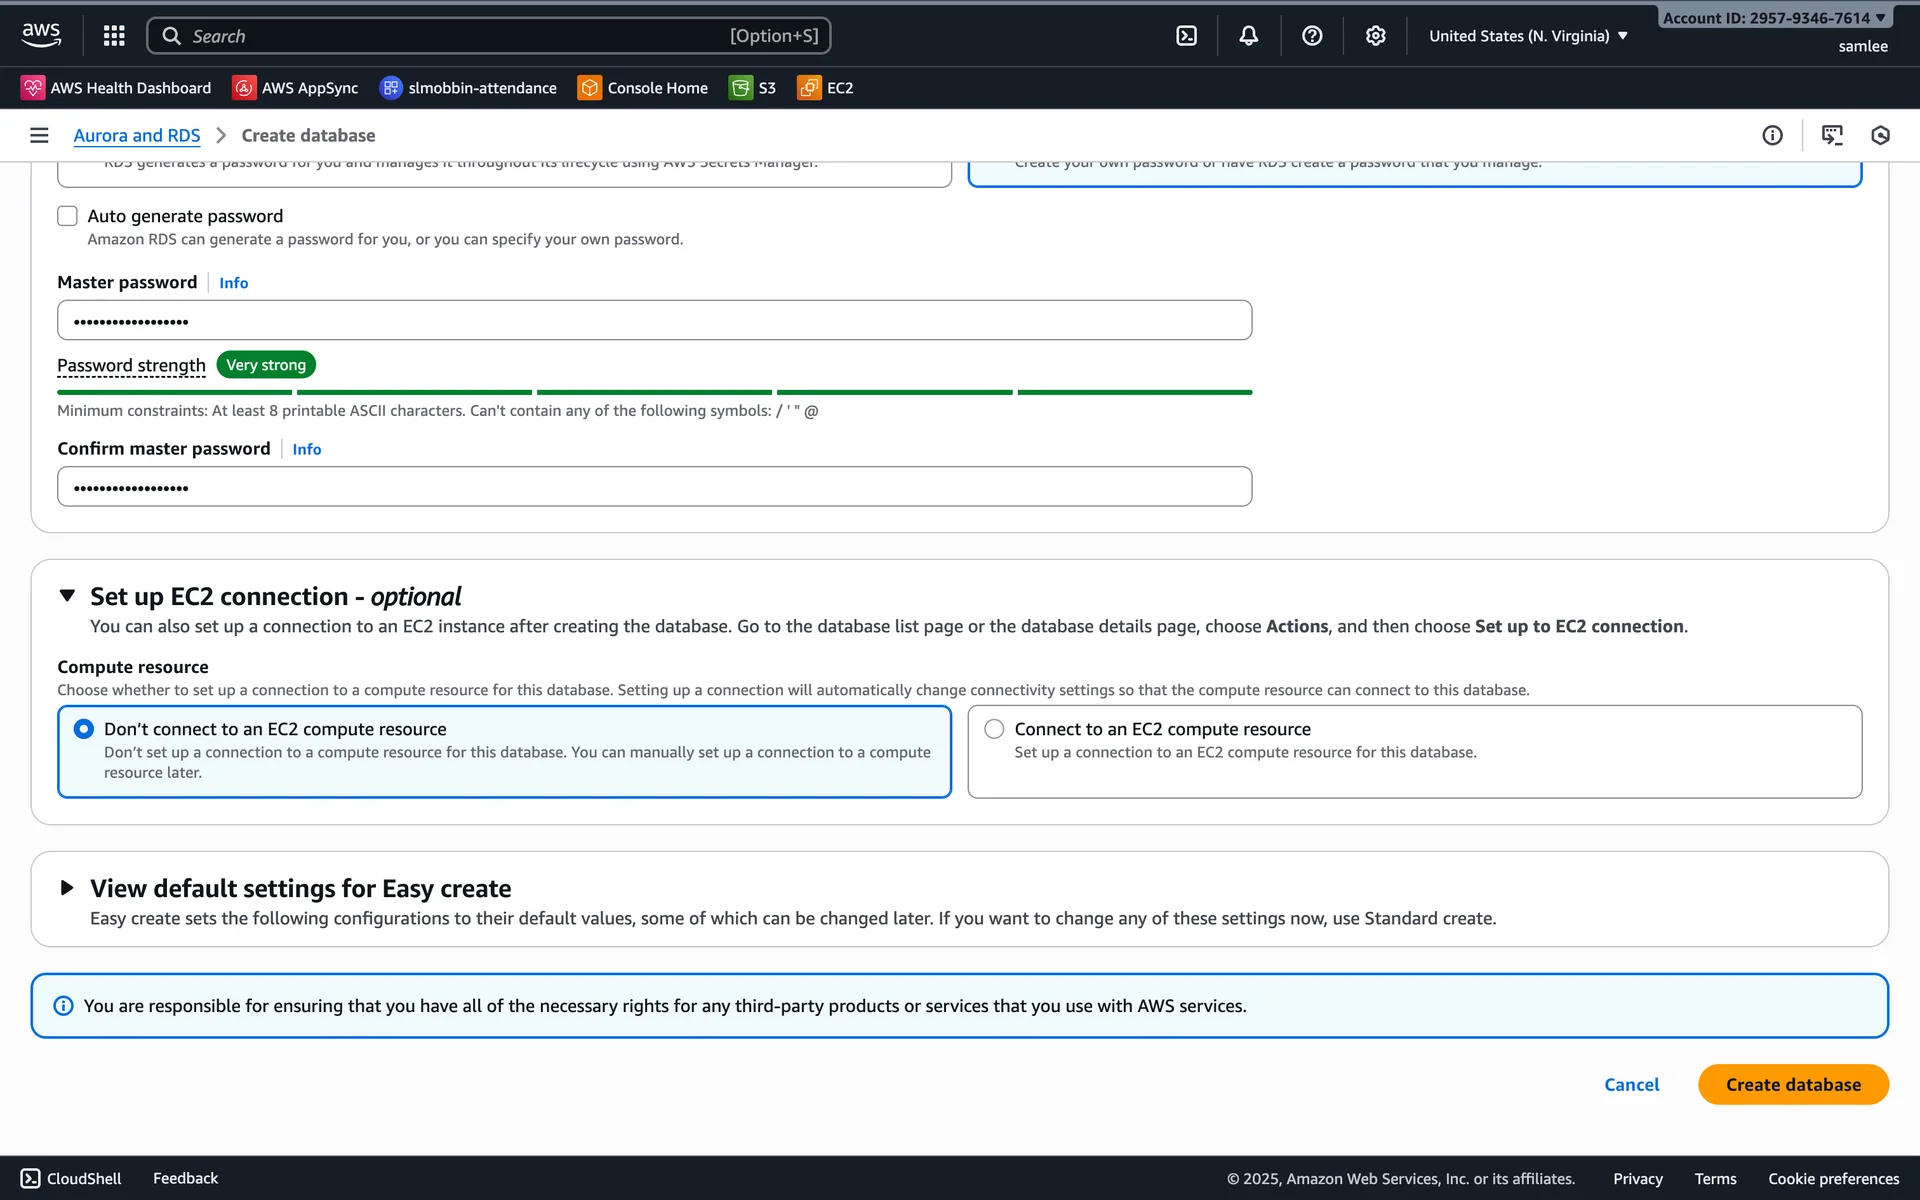Viewport: 1920px width, 1200px height.
Task: Click the Aurora and RDS breadcrumb link
Action: pyautogui.click(x=137, y=135)
